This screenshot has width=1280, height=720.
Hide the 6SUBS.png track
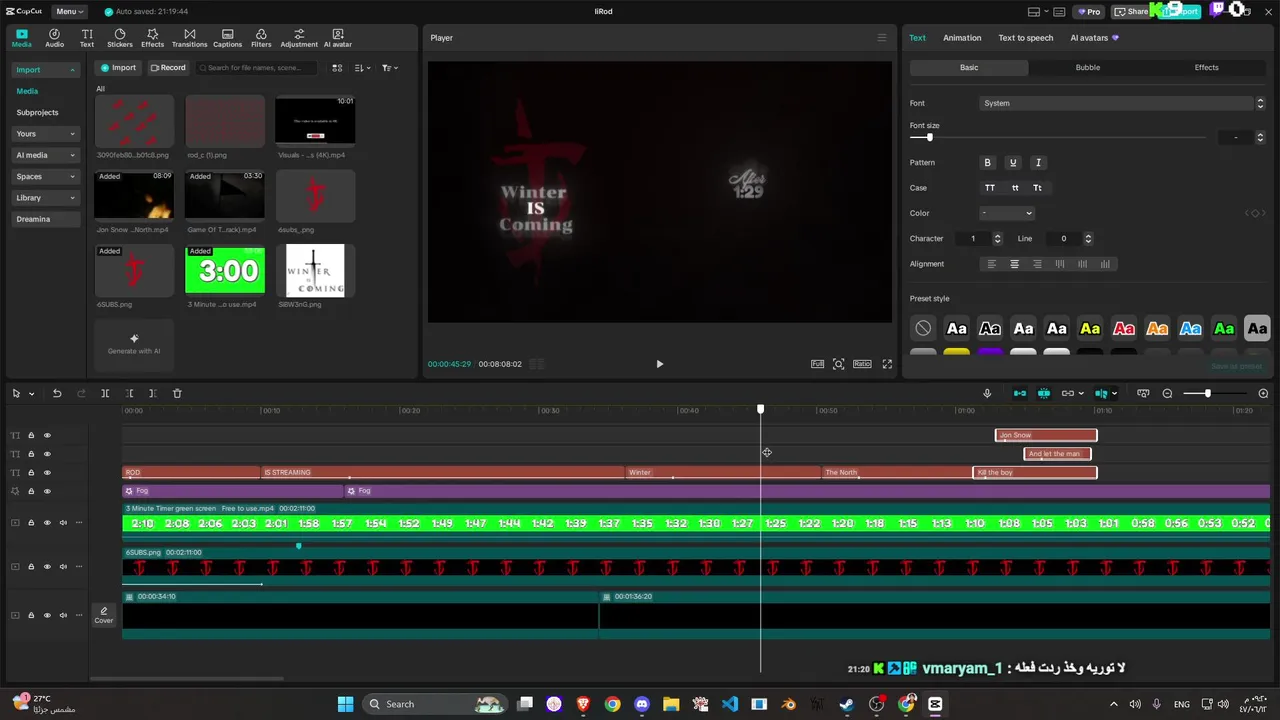(47, 566)
